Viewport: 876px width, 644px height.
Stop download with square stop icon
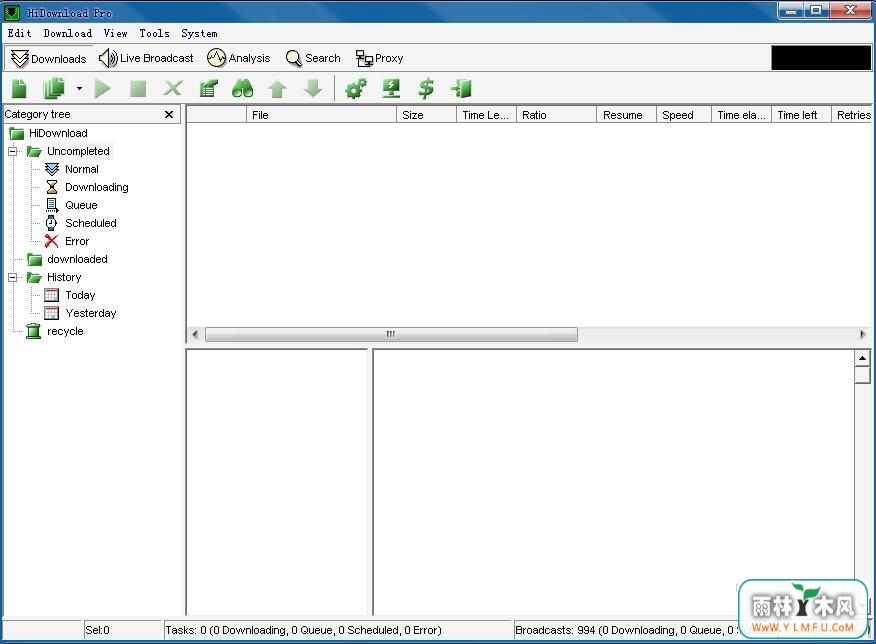(138, 88)
